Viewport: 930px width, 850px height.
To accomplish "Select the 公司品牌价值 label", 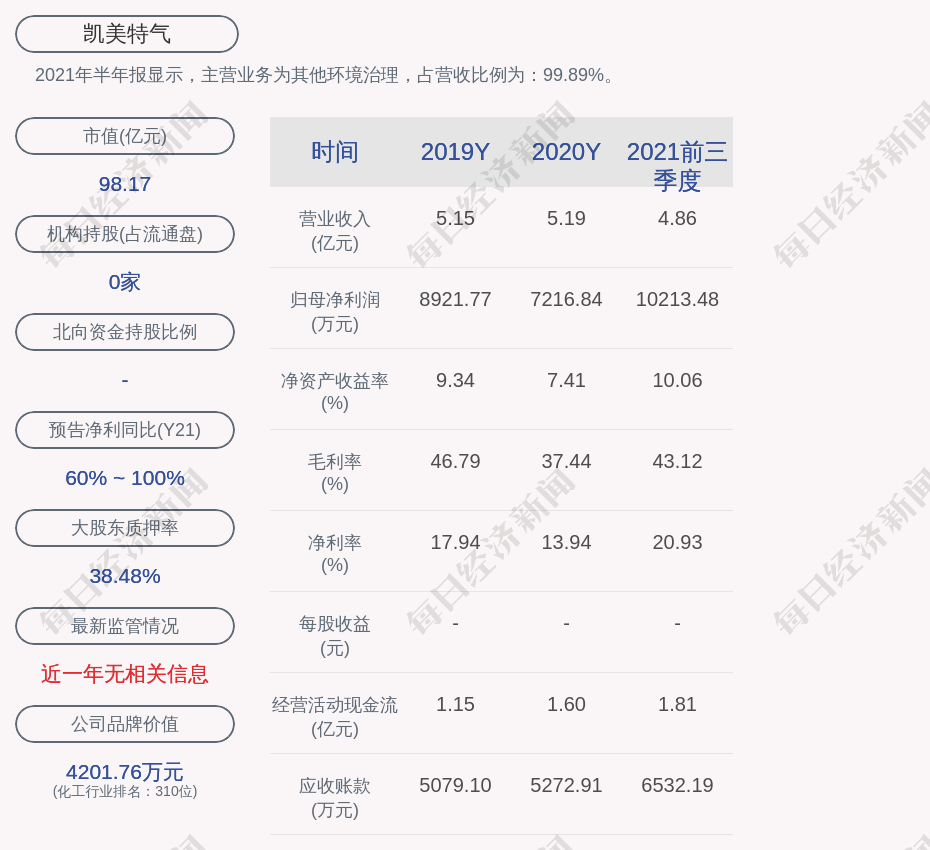I will click(x=125, y=724).
